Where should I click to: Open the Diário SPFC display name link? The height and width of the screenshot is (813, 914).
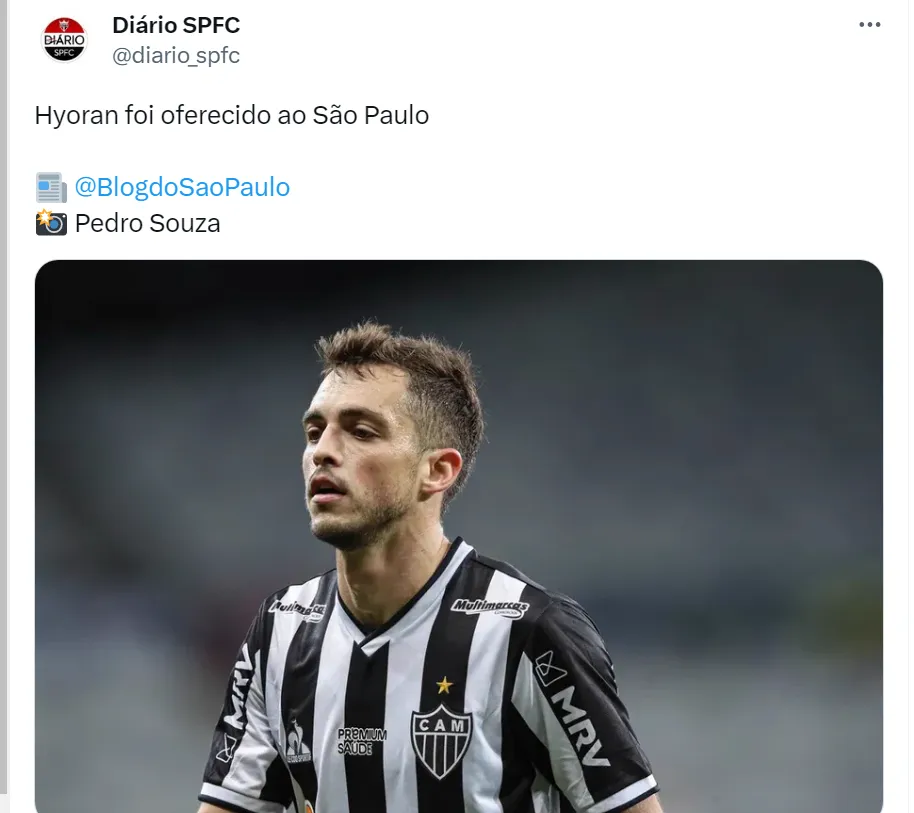(x=176, y=25)
